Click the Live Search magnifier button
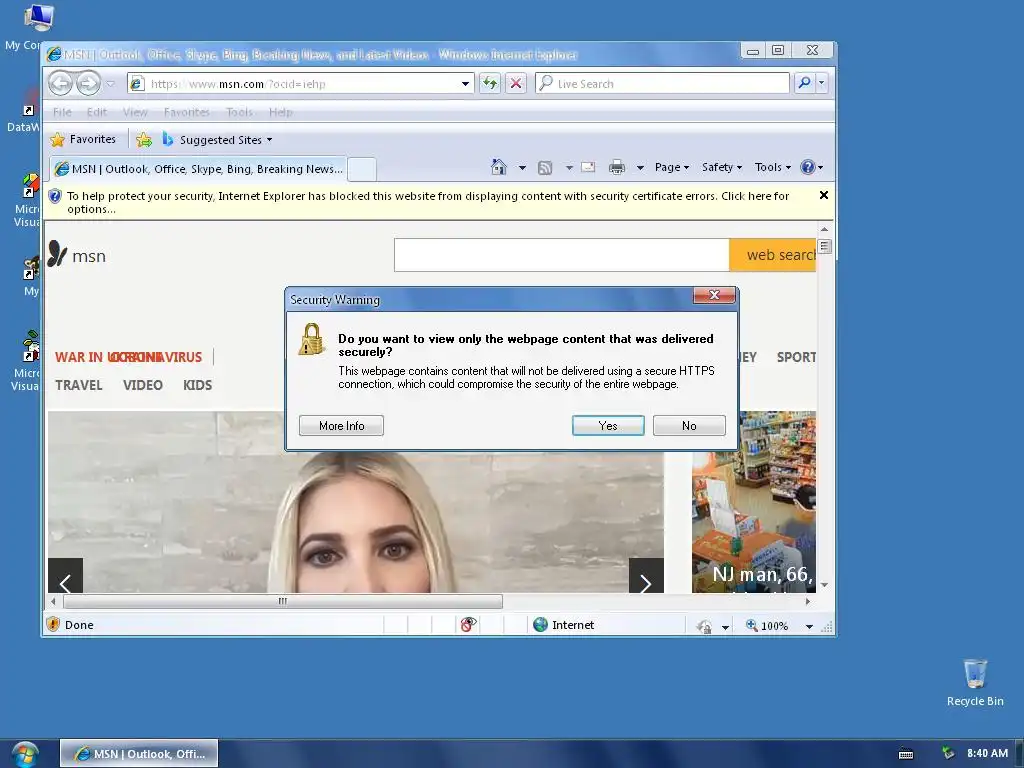The image size is (1024, 768). [805, 83]
